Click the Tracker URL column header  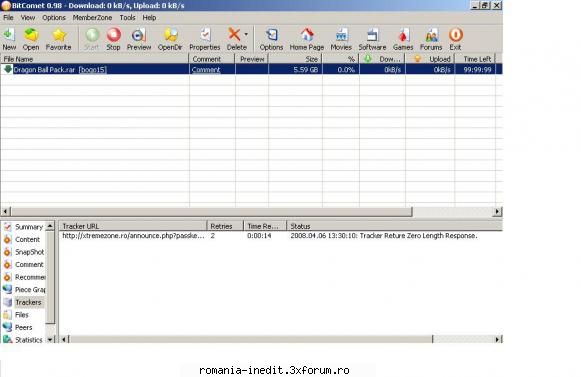click(x=132, y=226)
